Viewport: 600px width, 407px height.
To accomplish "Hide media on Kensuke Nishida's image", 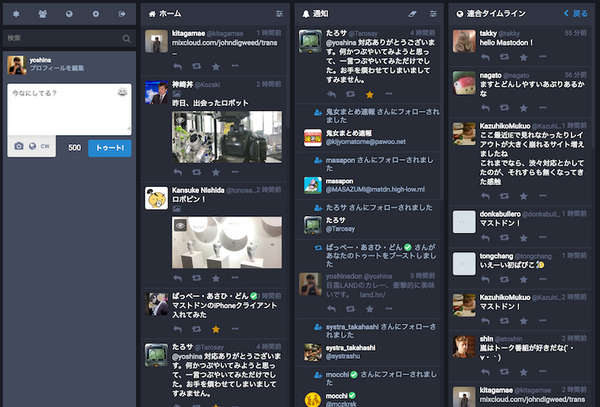I will 180,226.
